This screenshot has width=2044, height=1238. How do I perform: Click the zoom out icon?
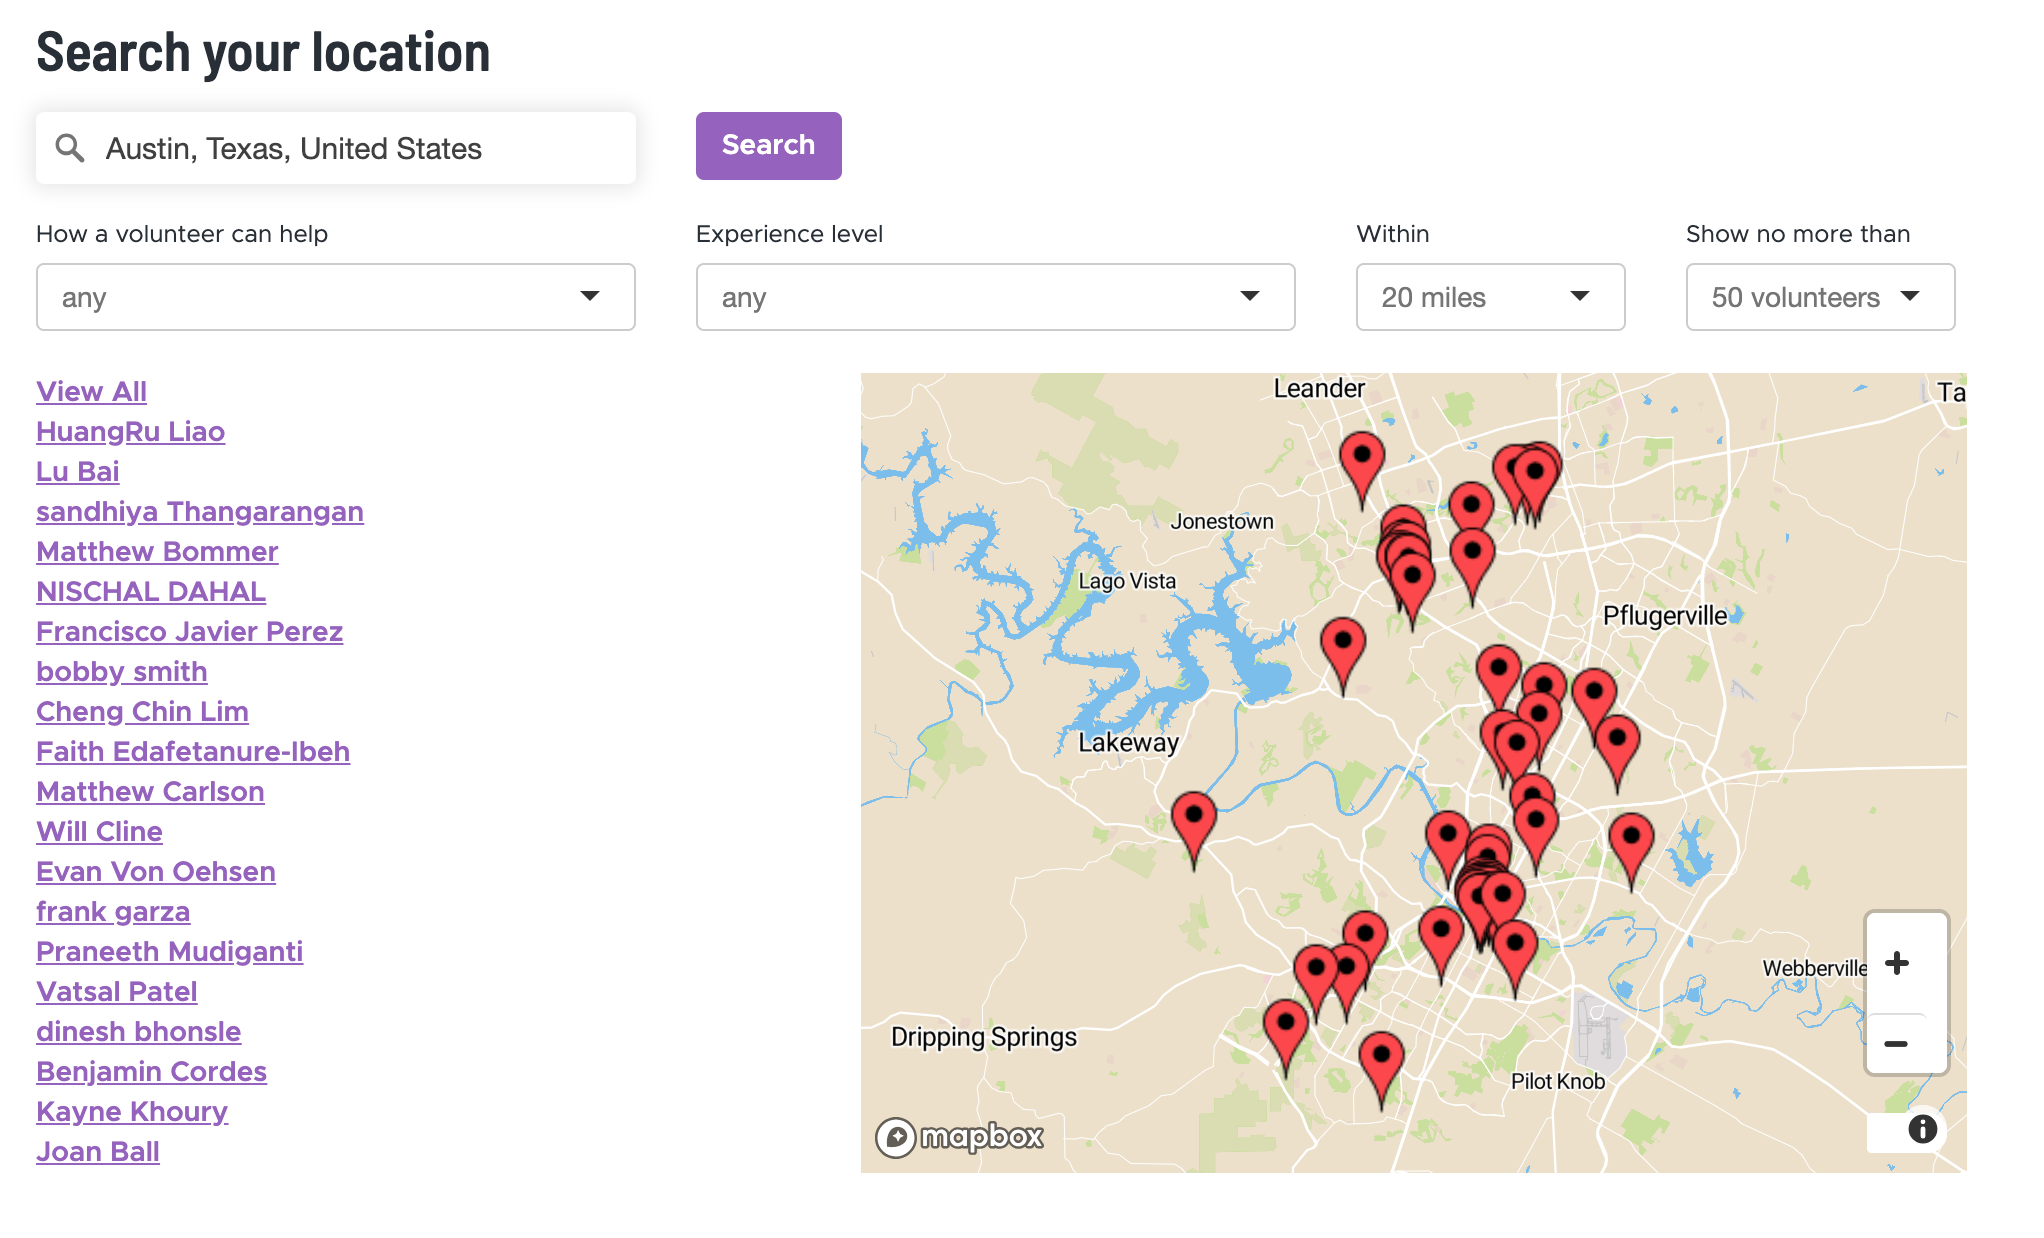(x=1898, y=1041)
